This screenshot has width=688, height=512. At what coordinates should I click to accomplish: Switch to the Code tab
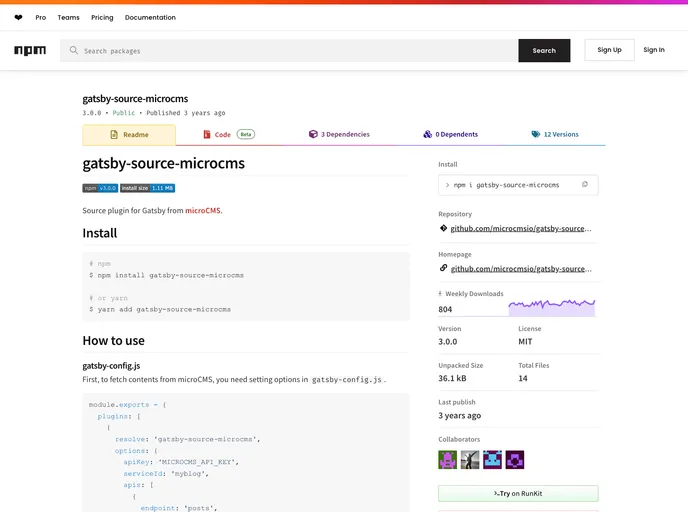tap(228, 135)
